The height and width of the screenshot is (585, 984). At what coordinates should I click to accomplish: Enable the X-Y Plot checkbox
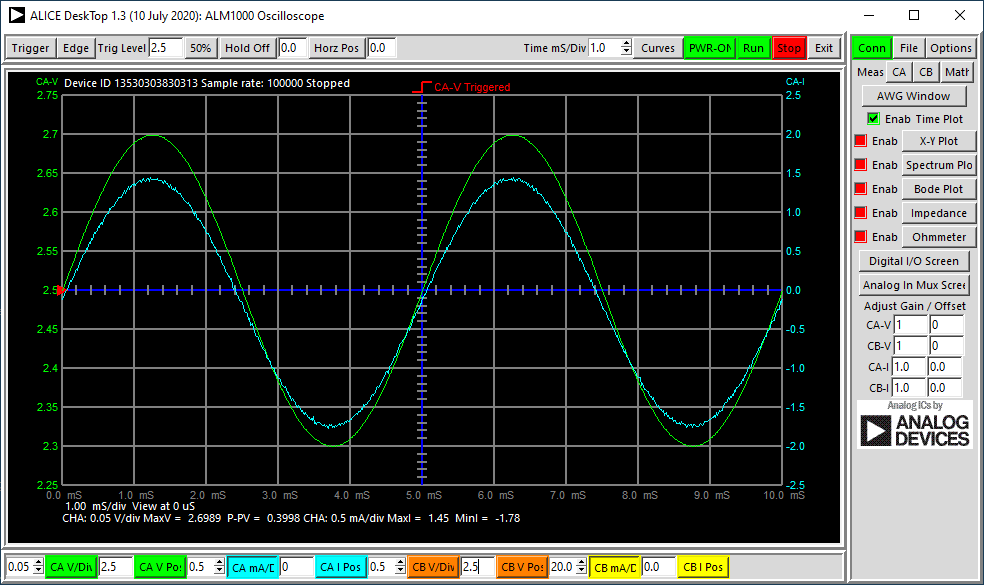tap(860, 140)
